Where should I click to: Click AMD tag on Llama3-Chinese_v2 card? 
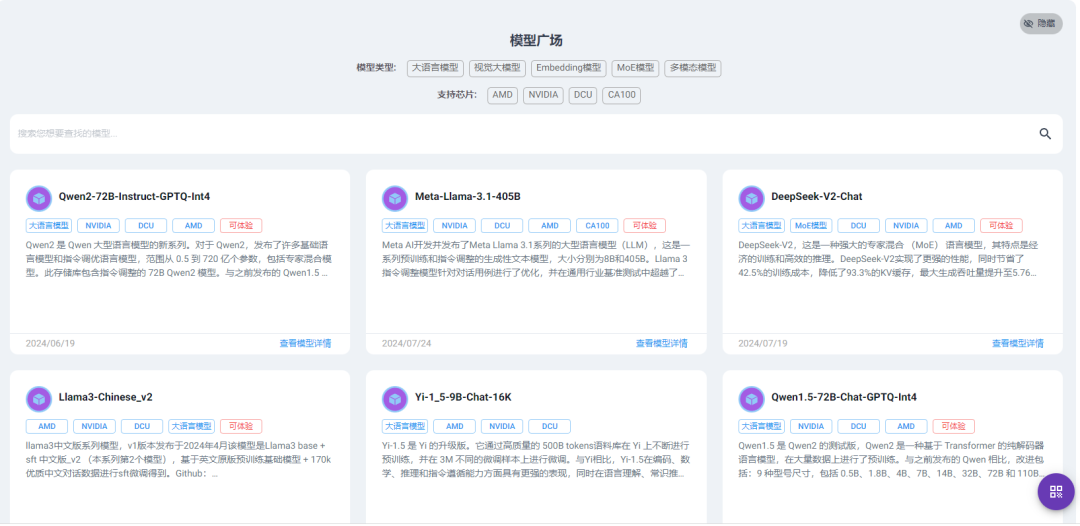(x=47, y=426)
